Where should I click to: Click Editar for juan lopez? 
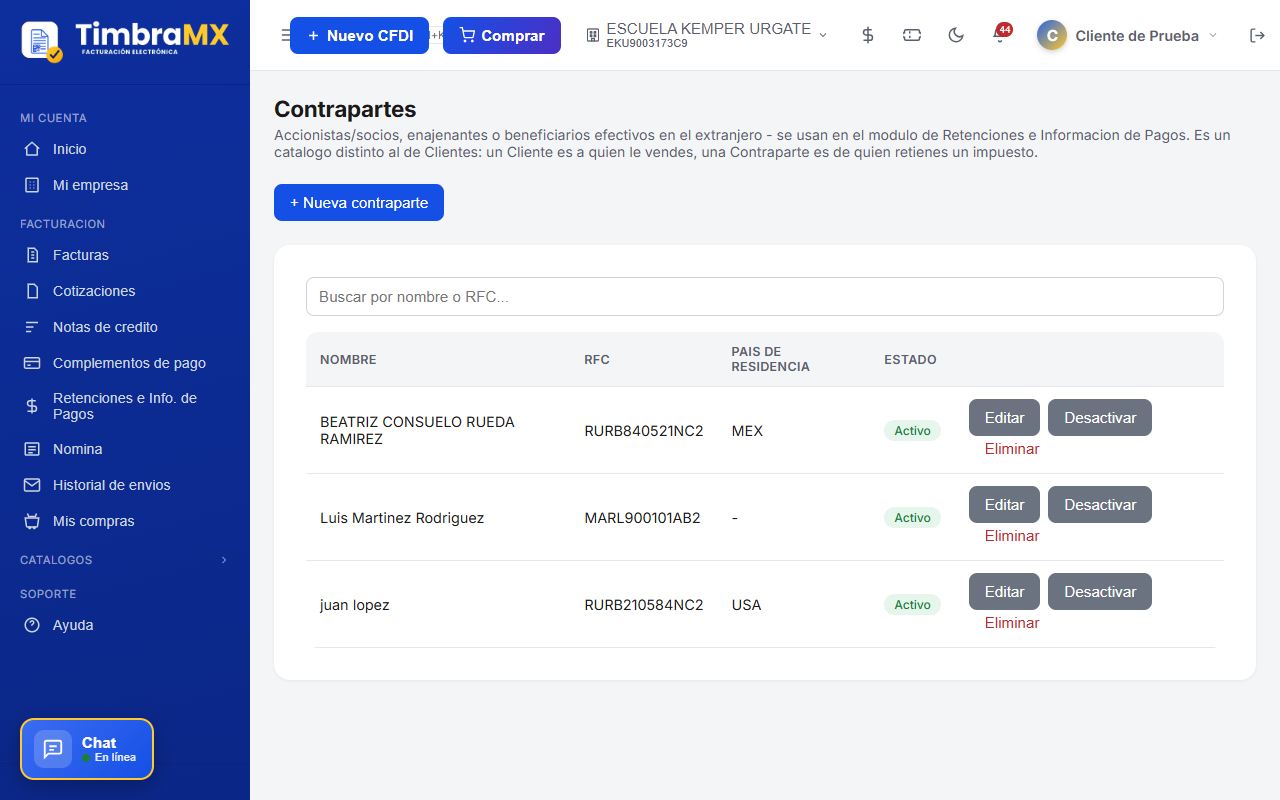tap(1004, 592)
